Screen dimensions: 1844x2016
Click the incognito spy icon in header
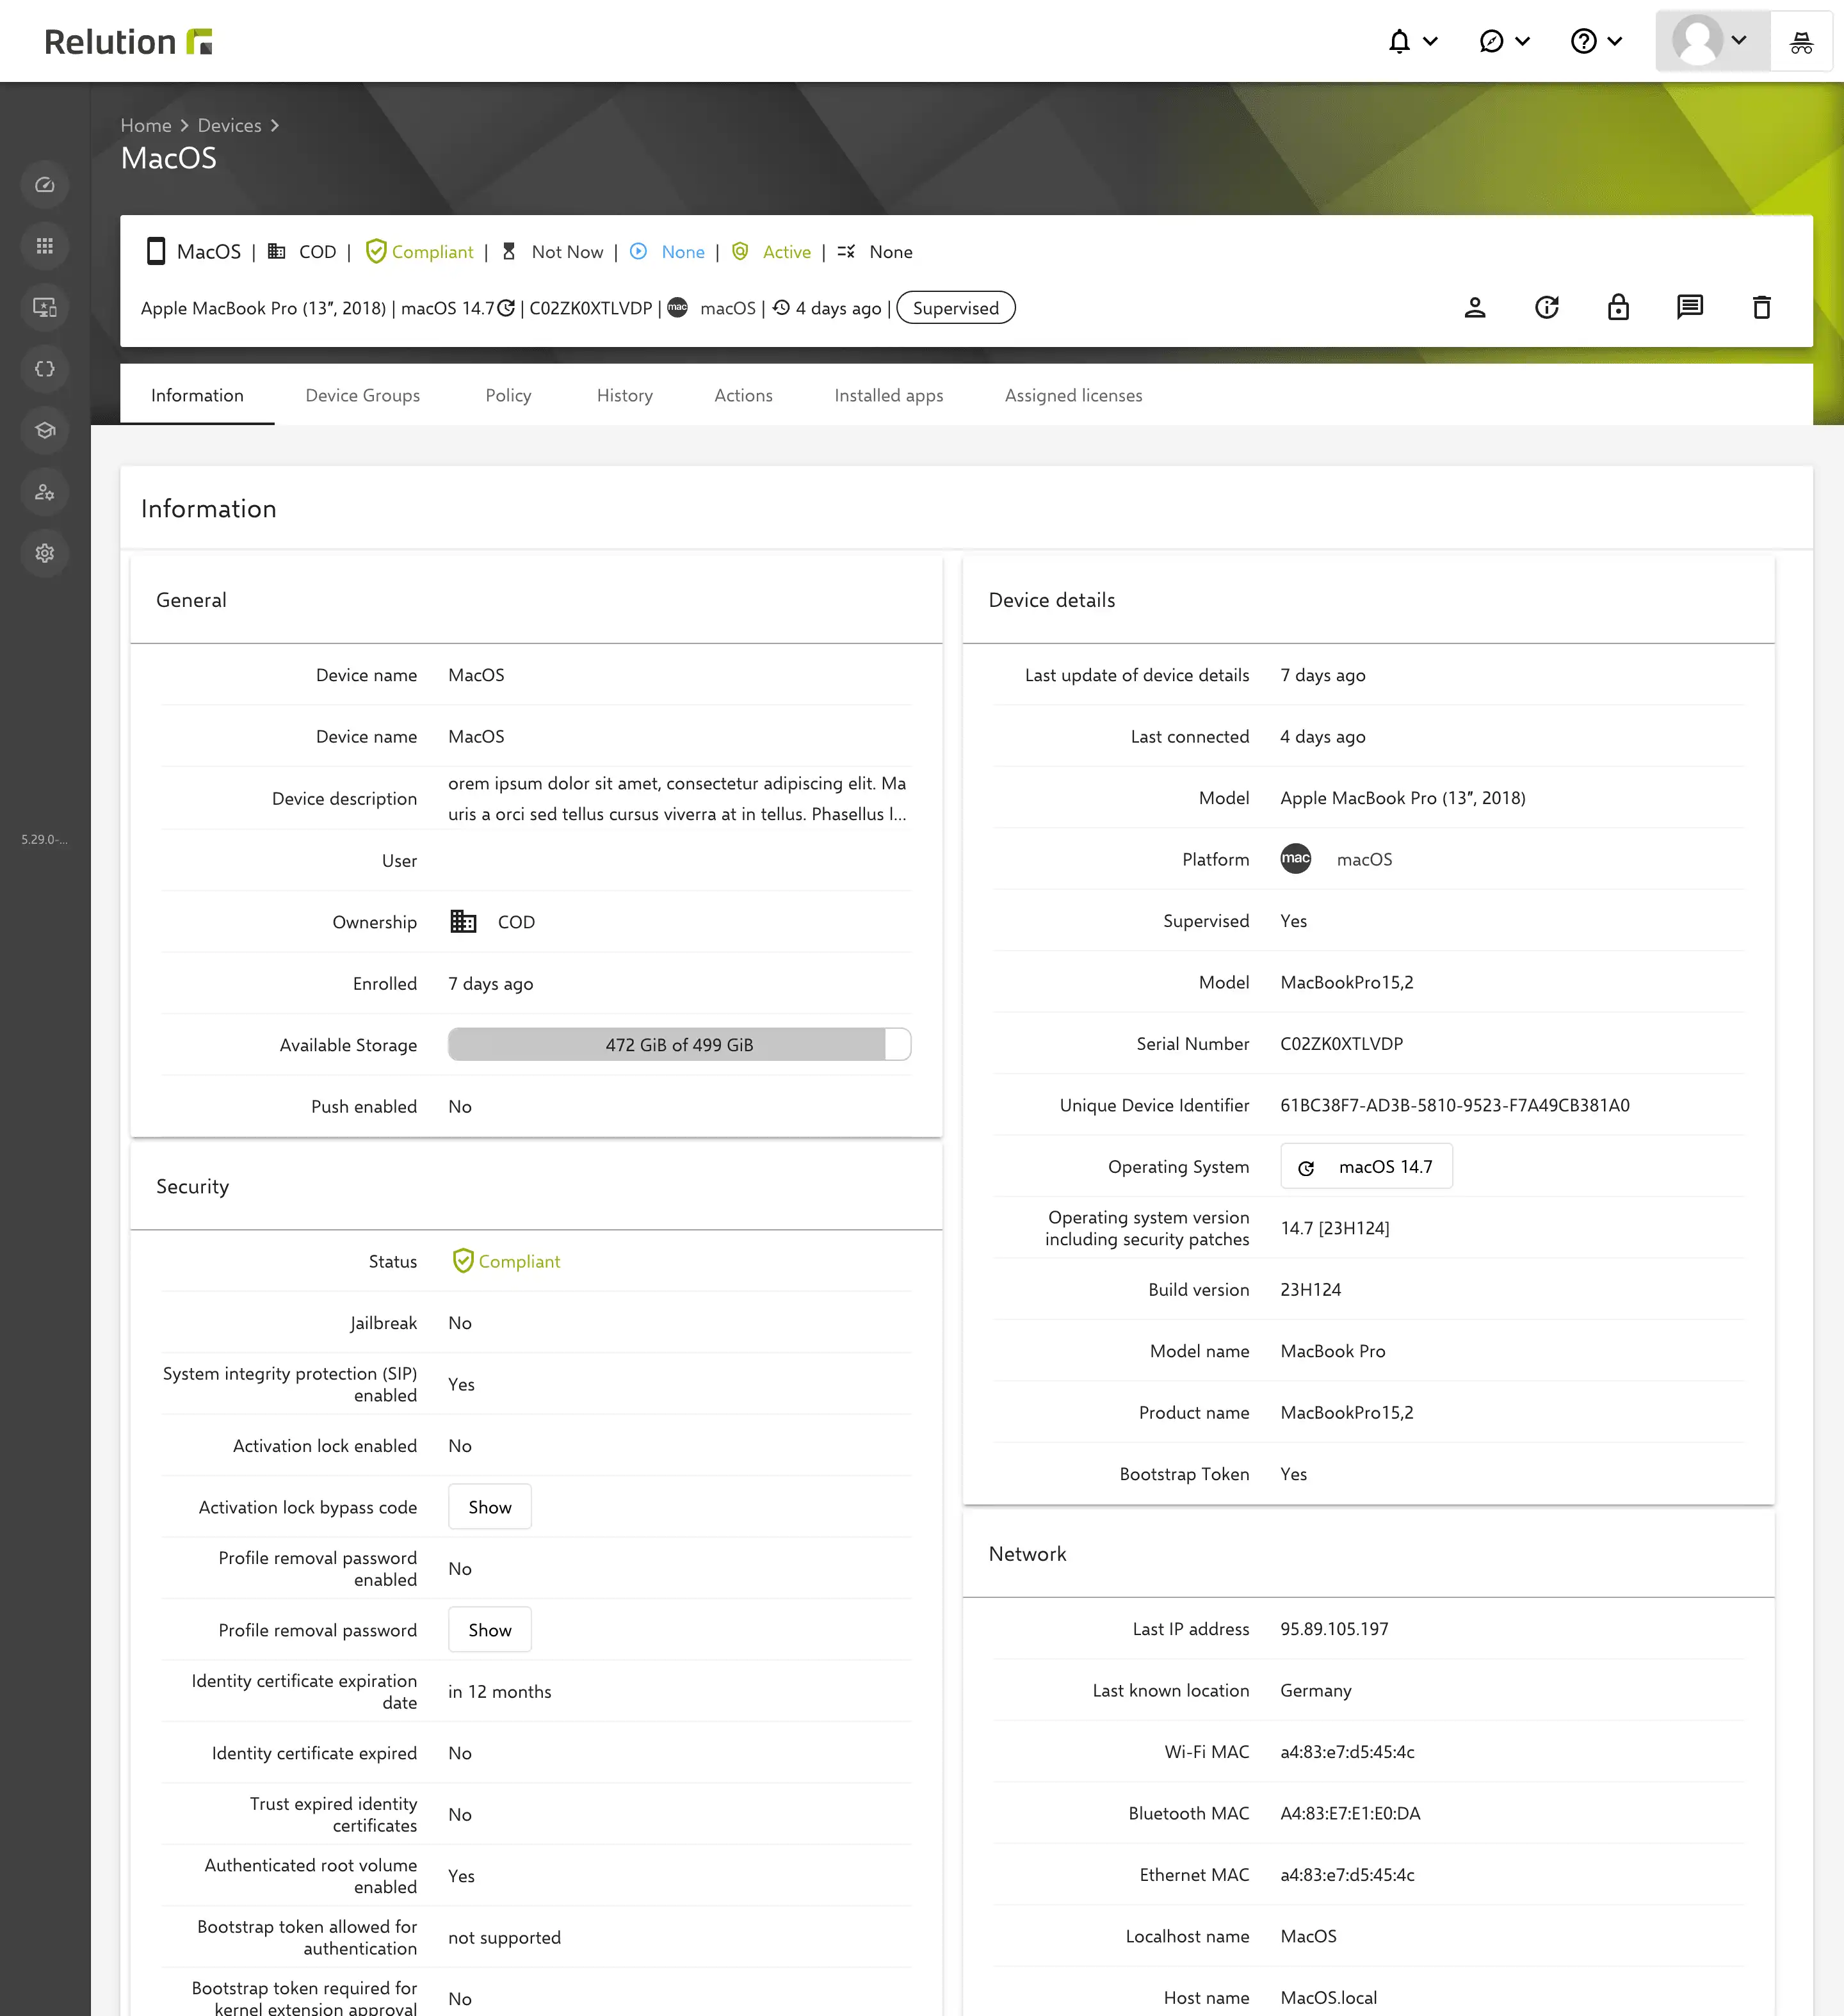tap(1801, 41)
